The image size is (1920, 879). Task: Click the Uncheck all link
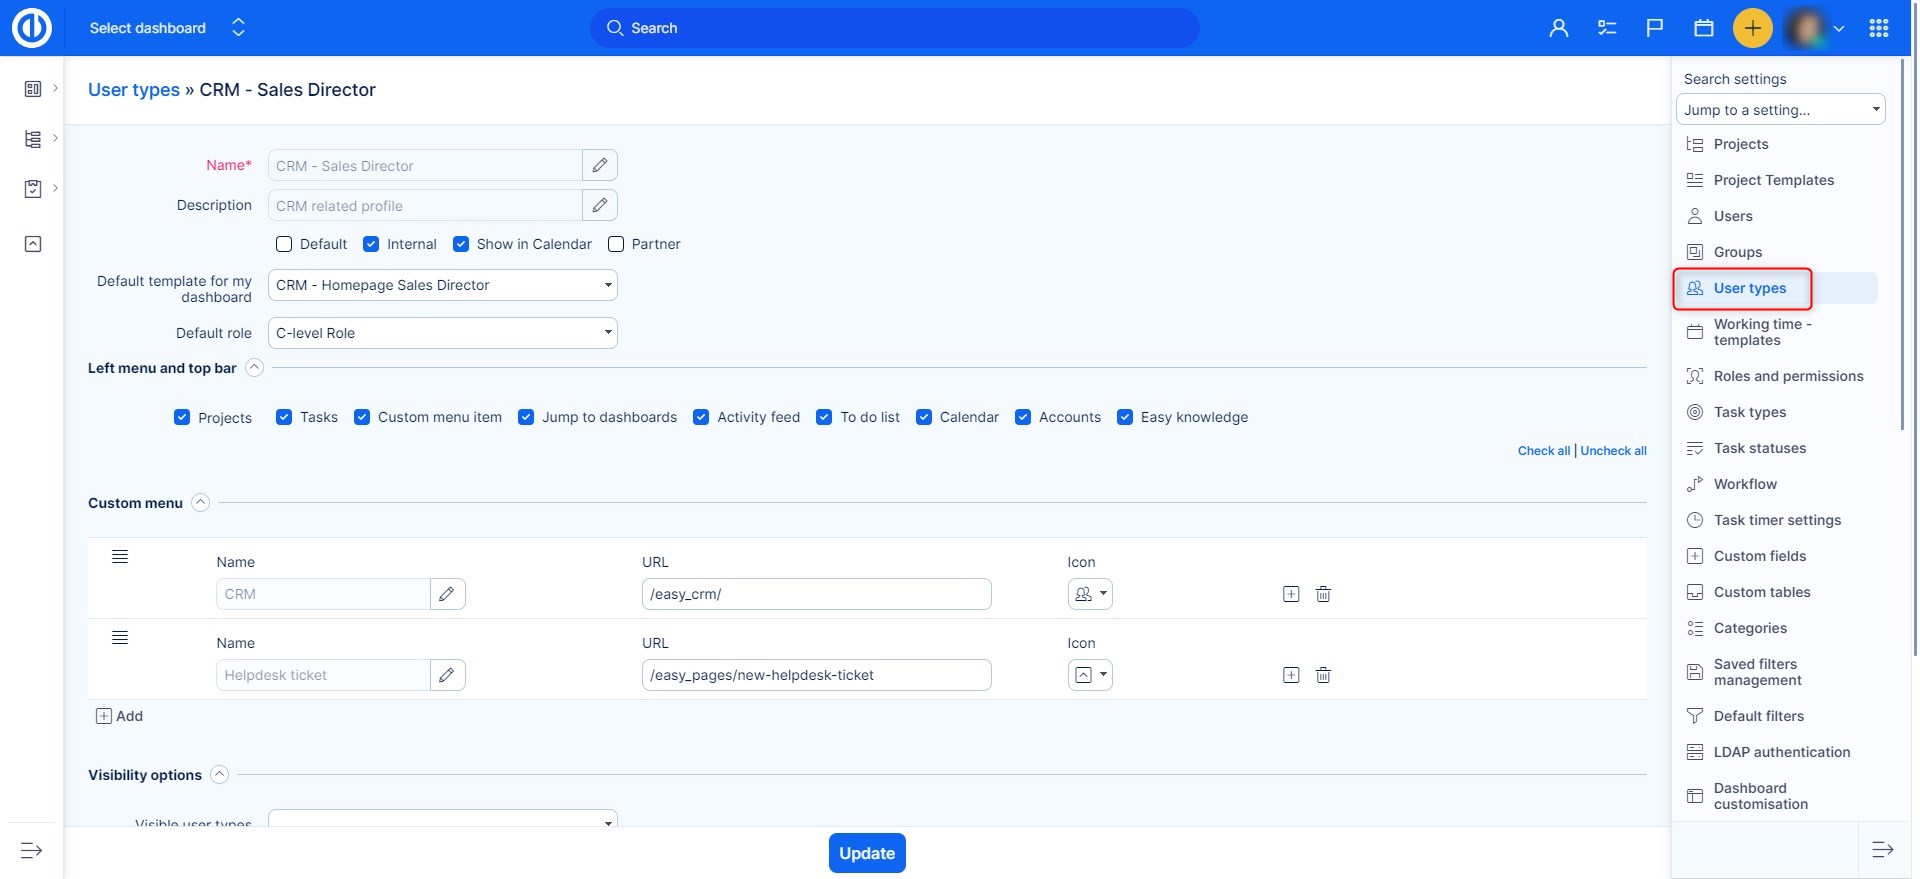pyautogui.click(x=1613, y=451)
